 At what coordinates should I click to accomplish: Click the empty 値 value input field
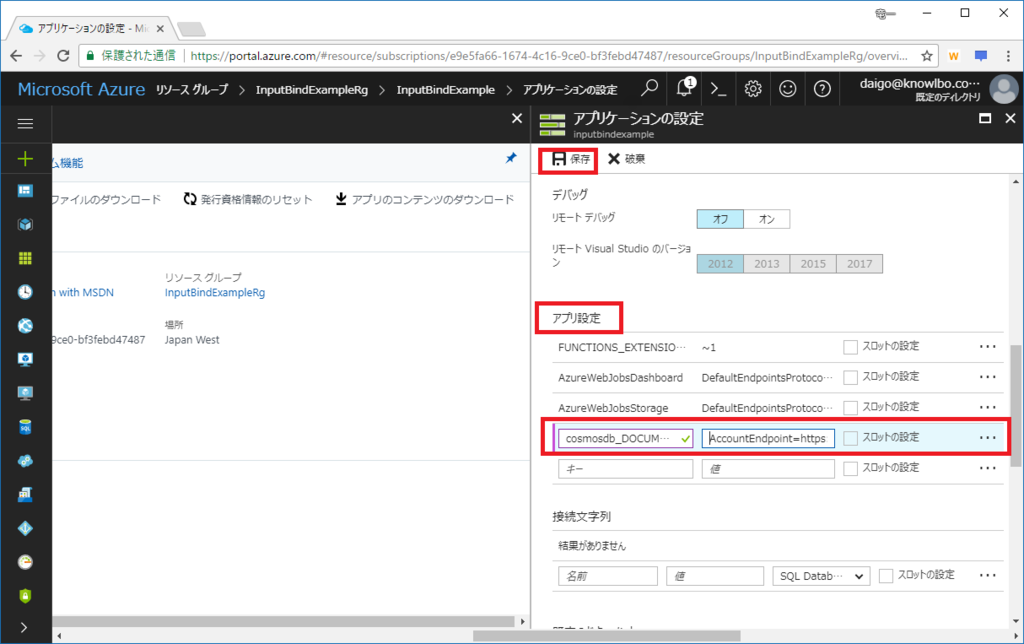click(x=767, y=467)
